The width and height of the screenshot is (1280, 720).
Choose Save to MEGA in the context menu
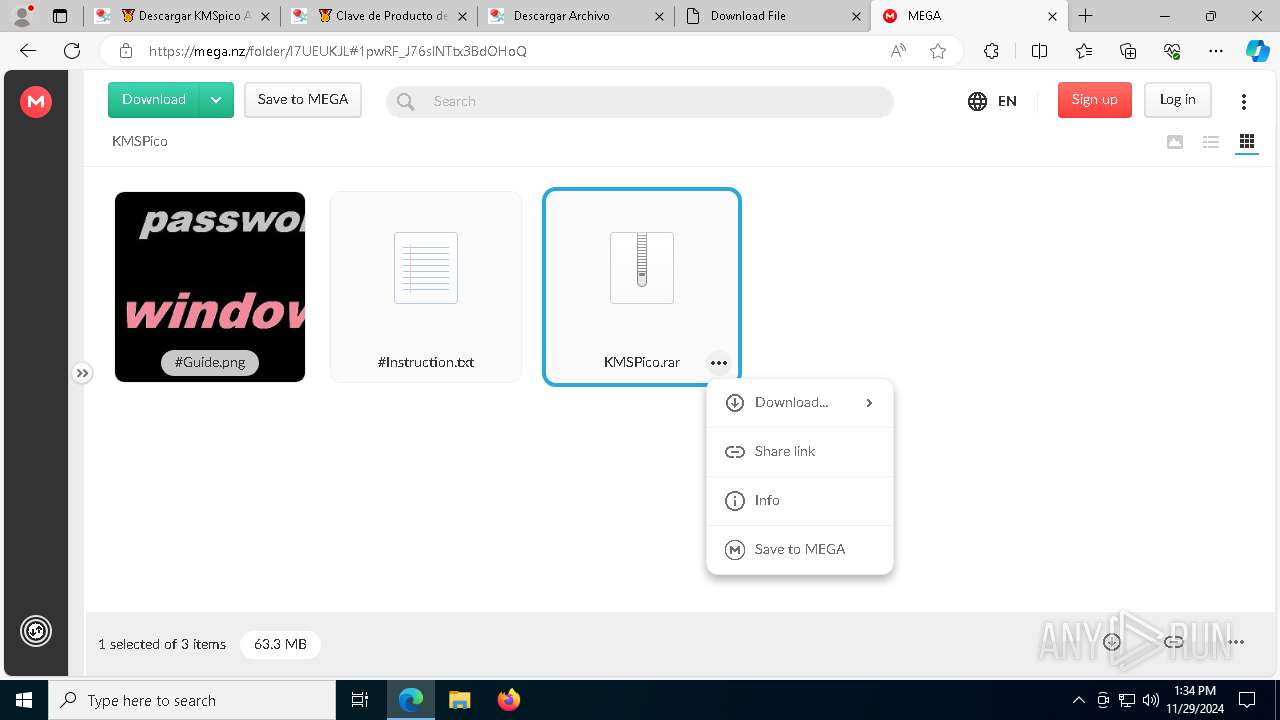pyautogui.click(x=800, y=550)
